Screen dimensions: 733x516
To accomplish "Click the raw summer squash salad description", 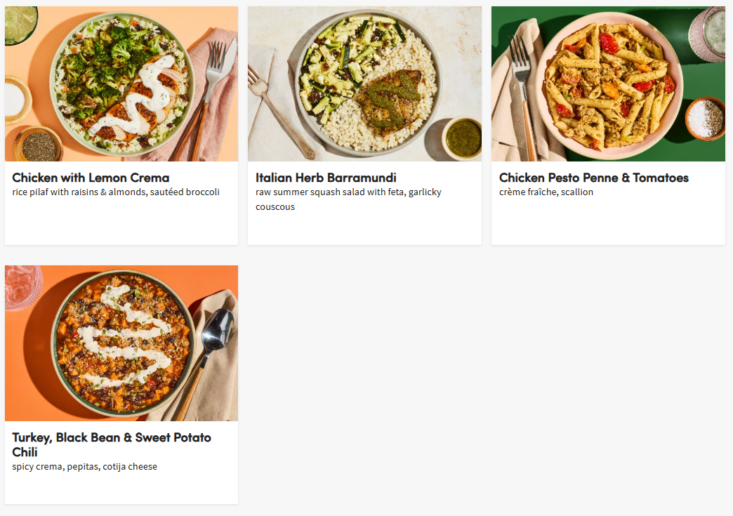I will 348,192.
